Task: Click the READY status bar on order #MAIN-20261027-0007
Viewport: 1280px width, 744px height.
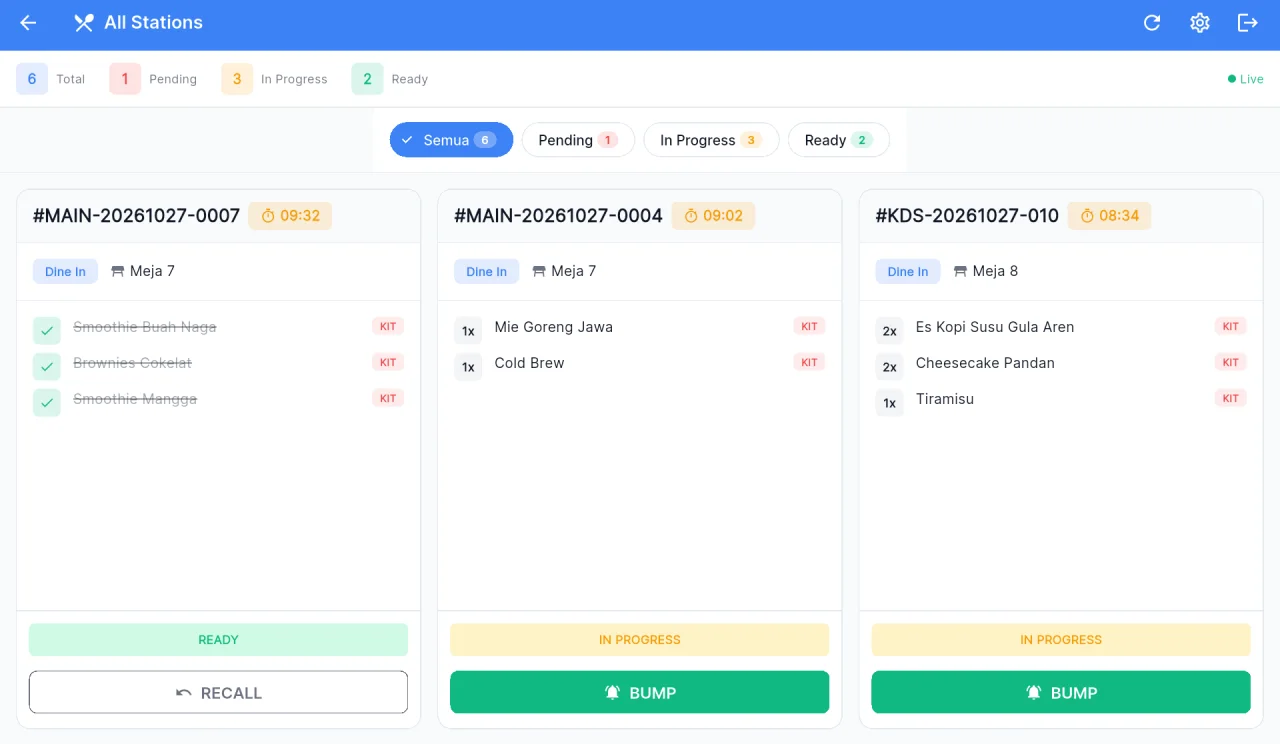Action: coord(218,640)
